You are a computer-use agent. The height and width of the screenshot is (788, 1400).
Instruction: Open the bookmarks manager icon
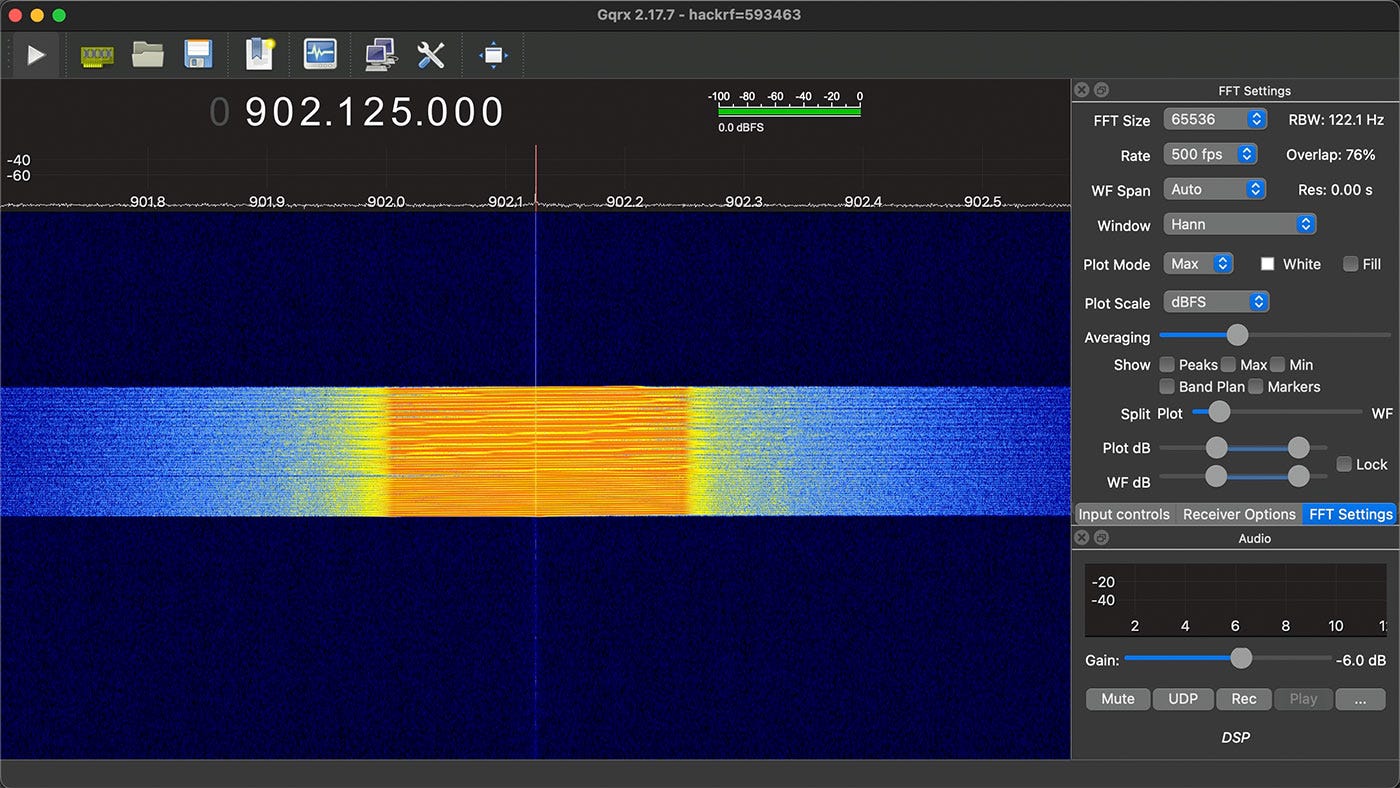(258, 55)
